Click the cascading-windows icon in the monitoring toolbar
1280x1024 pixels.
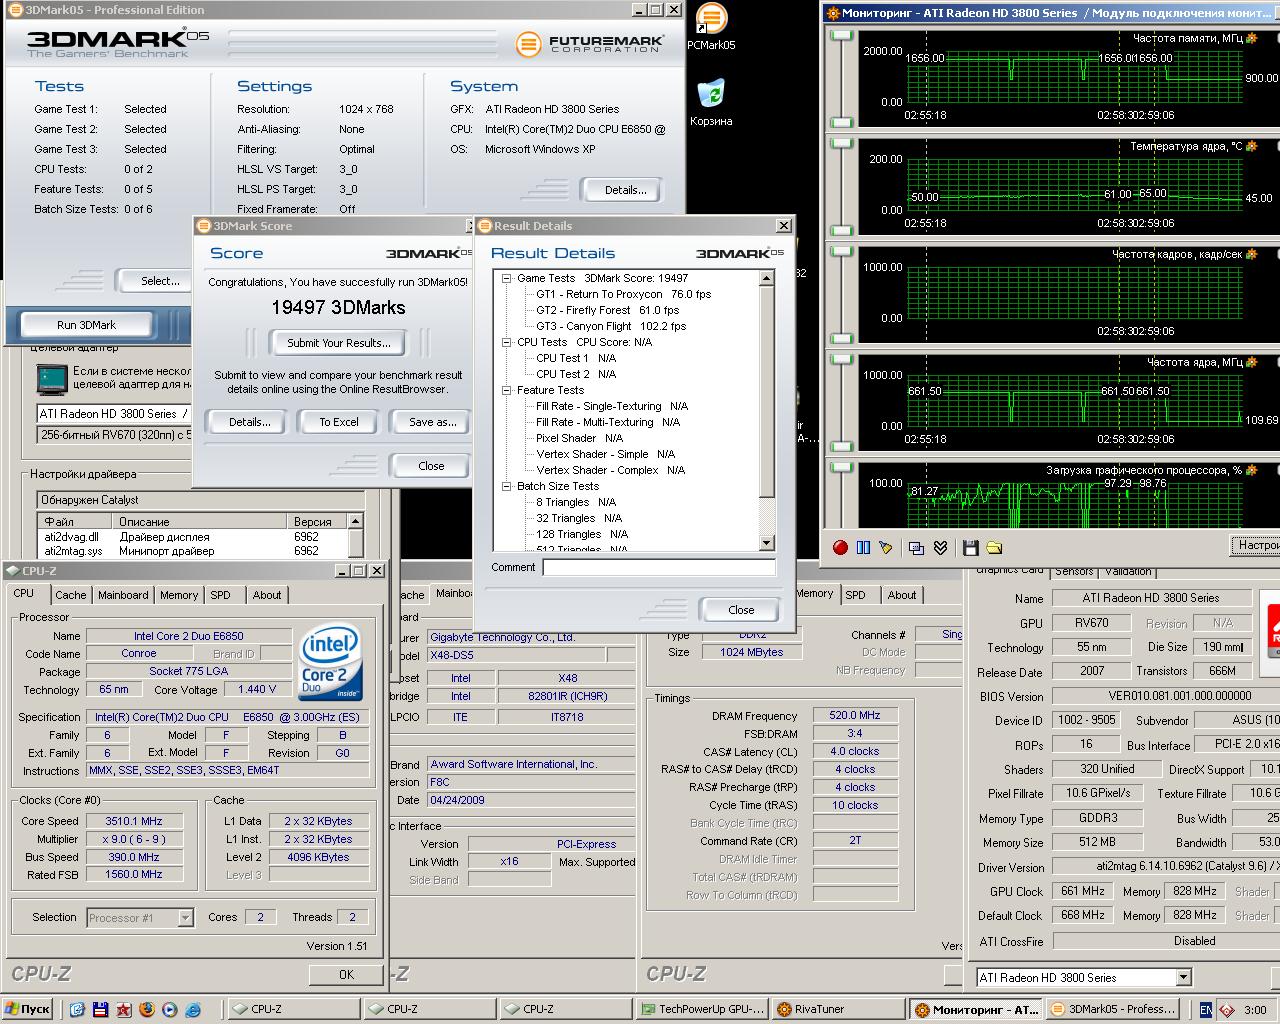click(916, 547)
